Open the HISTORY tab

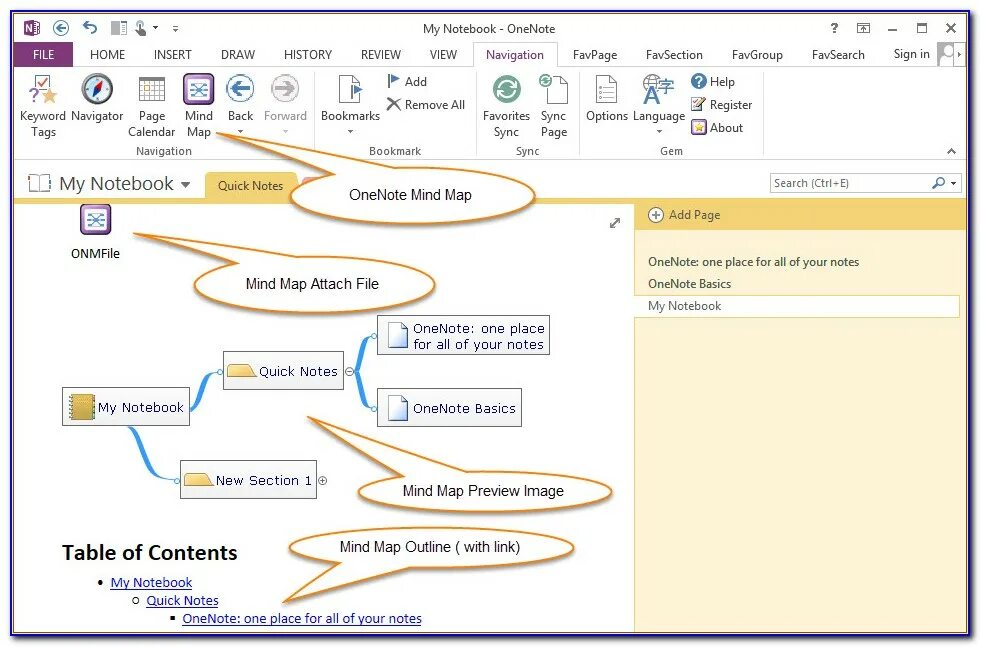tap(308, 54)
